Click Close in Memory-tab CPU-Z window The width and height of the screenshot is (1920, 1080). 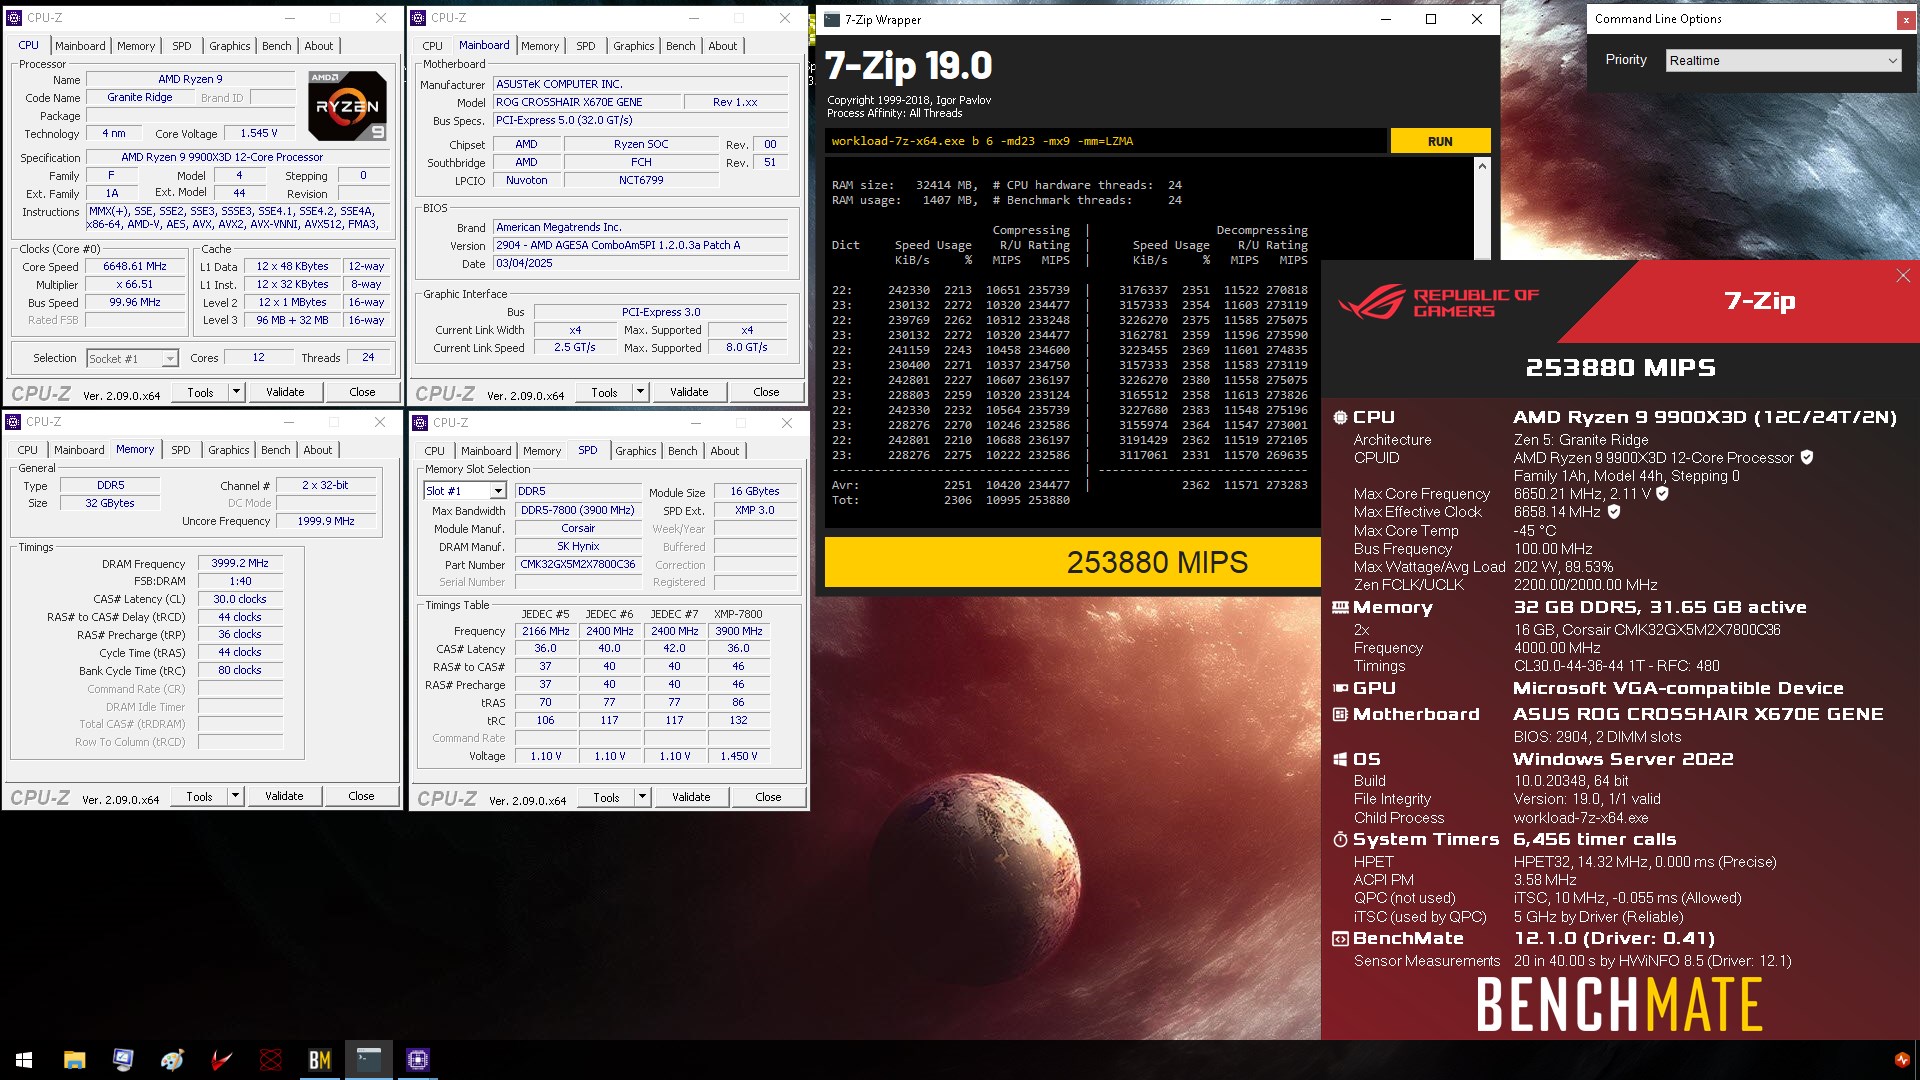[361, 796]
